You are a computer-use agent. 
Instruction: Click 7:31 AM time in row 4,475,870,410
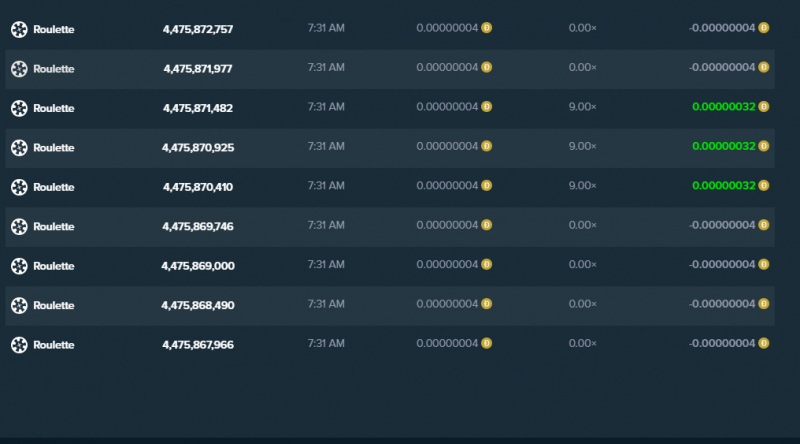click(326, 185)
